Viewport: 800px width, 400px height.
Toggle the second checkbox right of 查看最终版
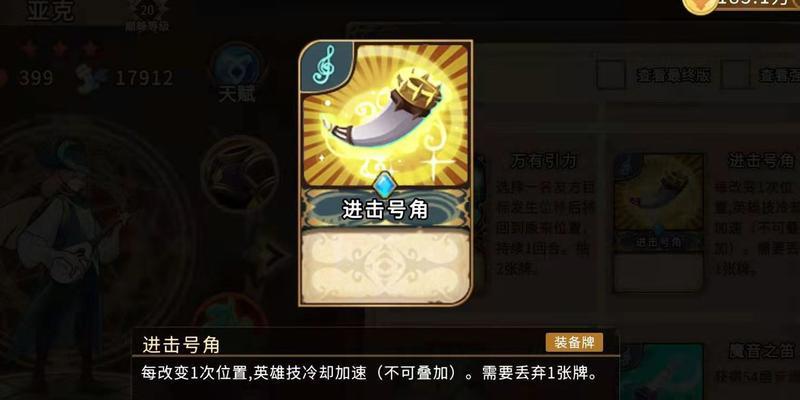point(735,75)
